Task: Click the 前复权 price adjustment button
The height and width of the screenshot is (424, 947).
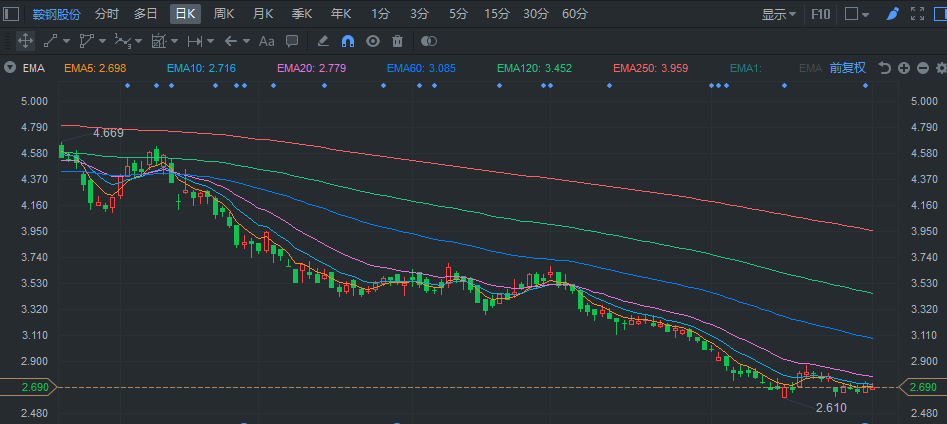Action: tap(848, 68)
